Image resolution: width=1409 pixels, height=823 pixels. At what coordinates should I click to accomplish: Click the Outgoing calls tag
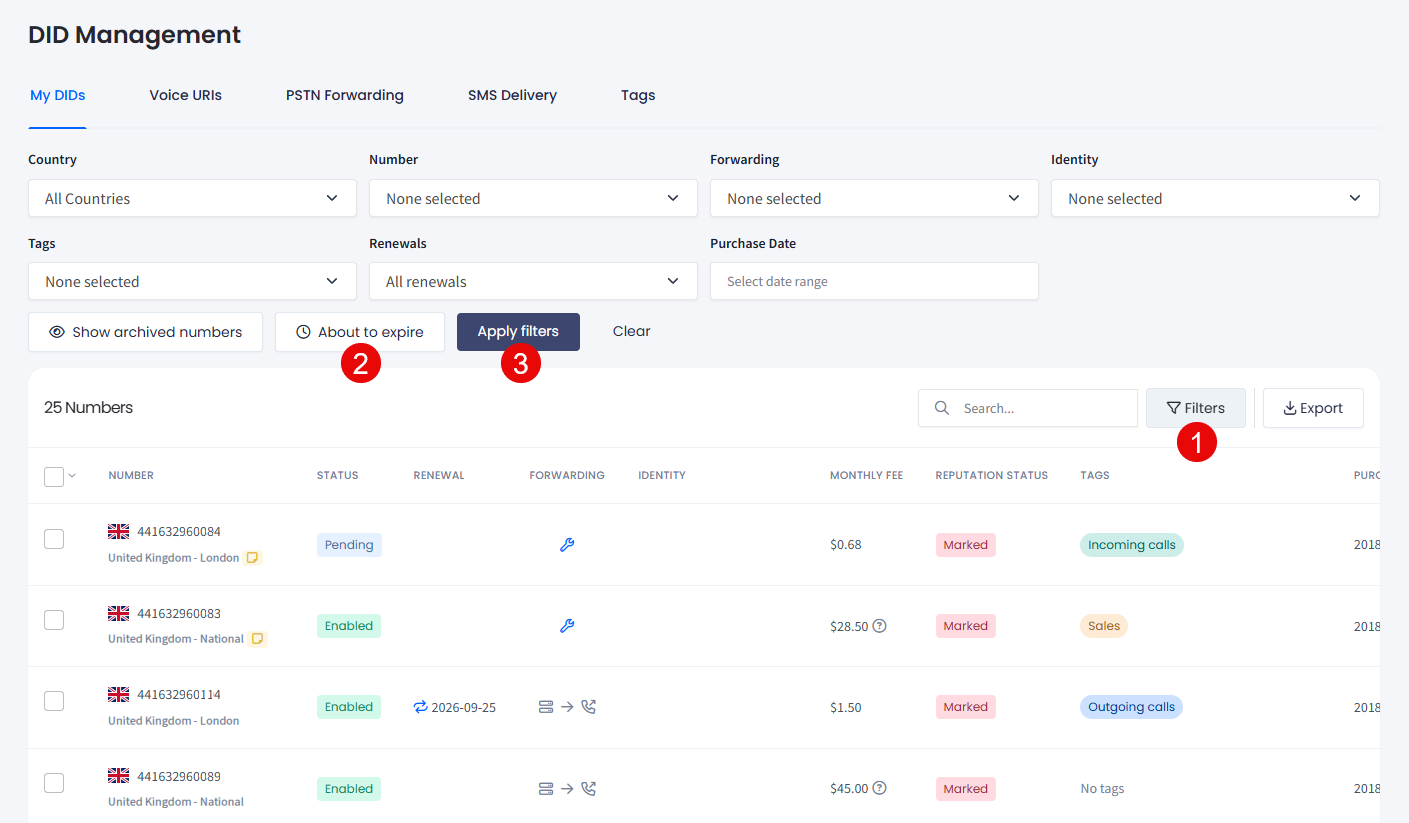1131,707
